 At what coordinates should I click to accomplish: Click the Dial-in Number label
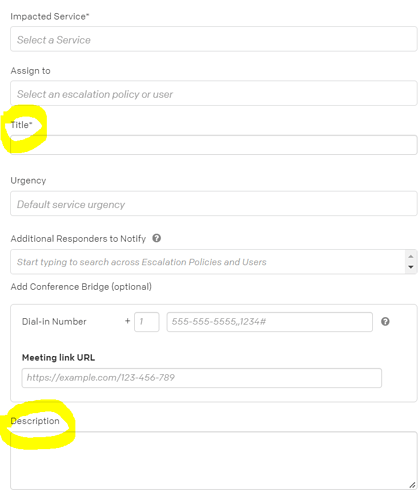54,322
